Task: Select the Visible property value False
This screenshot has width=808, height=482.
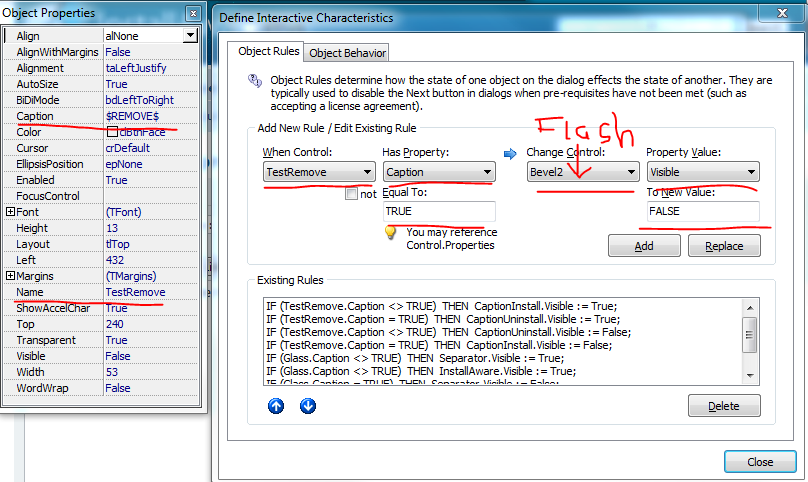Action: [118, 356]
